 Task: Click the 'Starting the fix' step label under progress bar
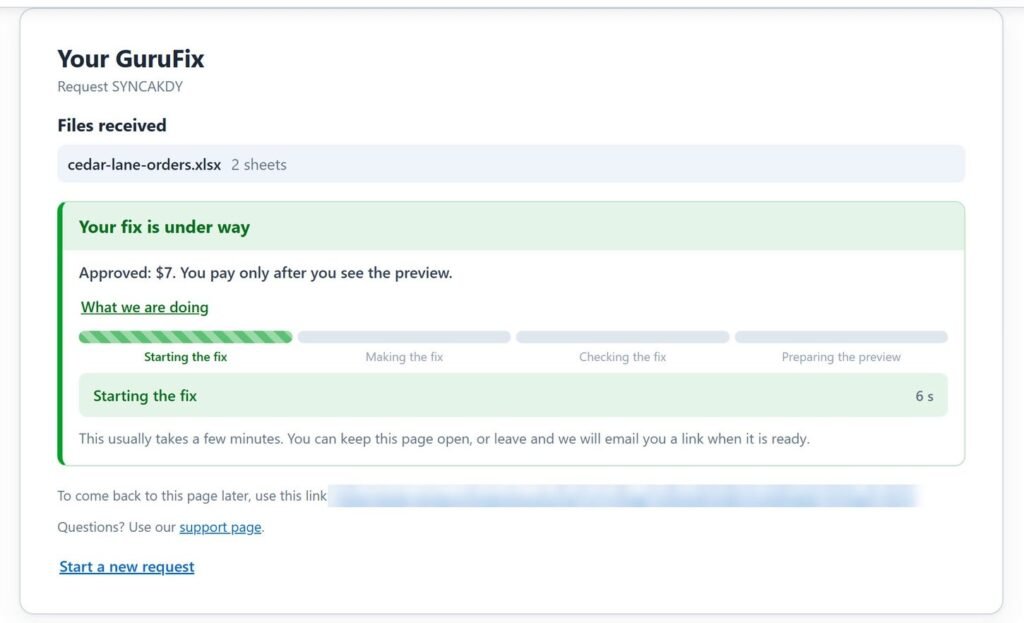[185, 357]
